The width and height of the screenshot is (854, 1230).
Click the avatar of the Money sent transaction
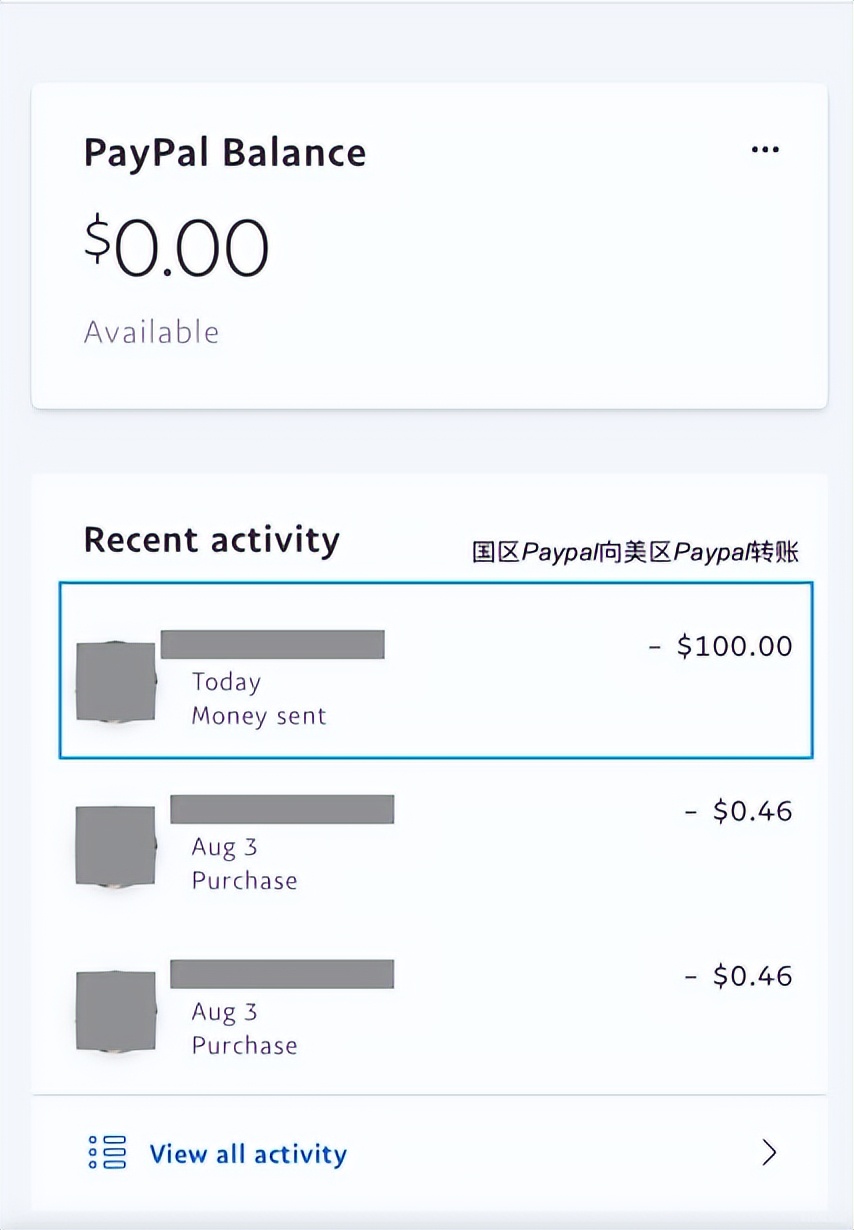(116, 682)
